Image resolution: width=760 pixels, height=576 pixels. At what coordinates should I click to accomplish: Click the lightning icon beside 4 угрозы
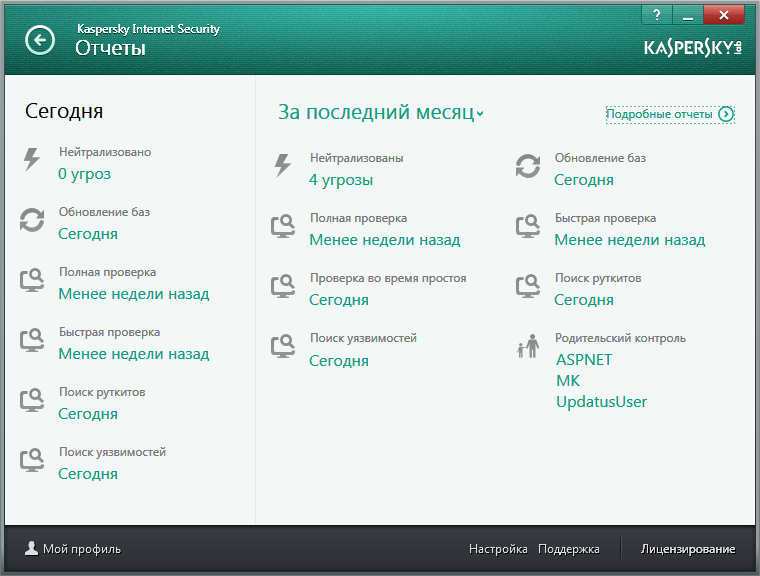283,165
